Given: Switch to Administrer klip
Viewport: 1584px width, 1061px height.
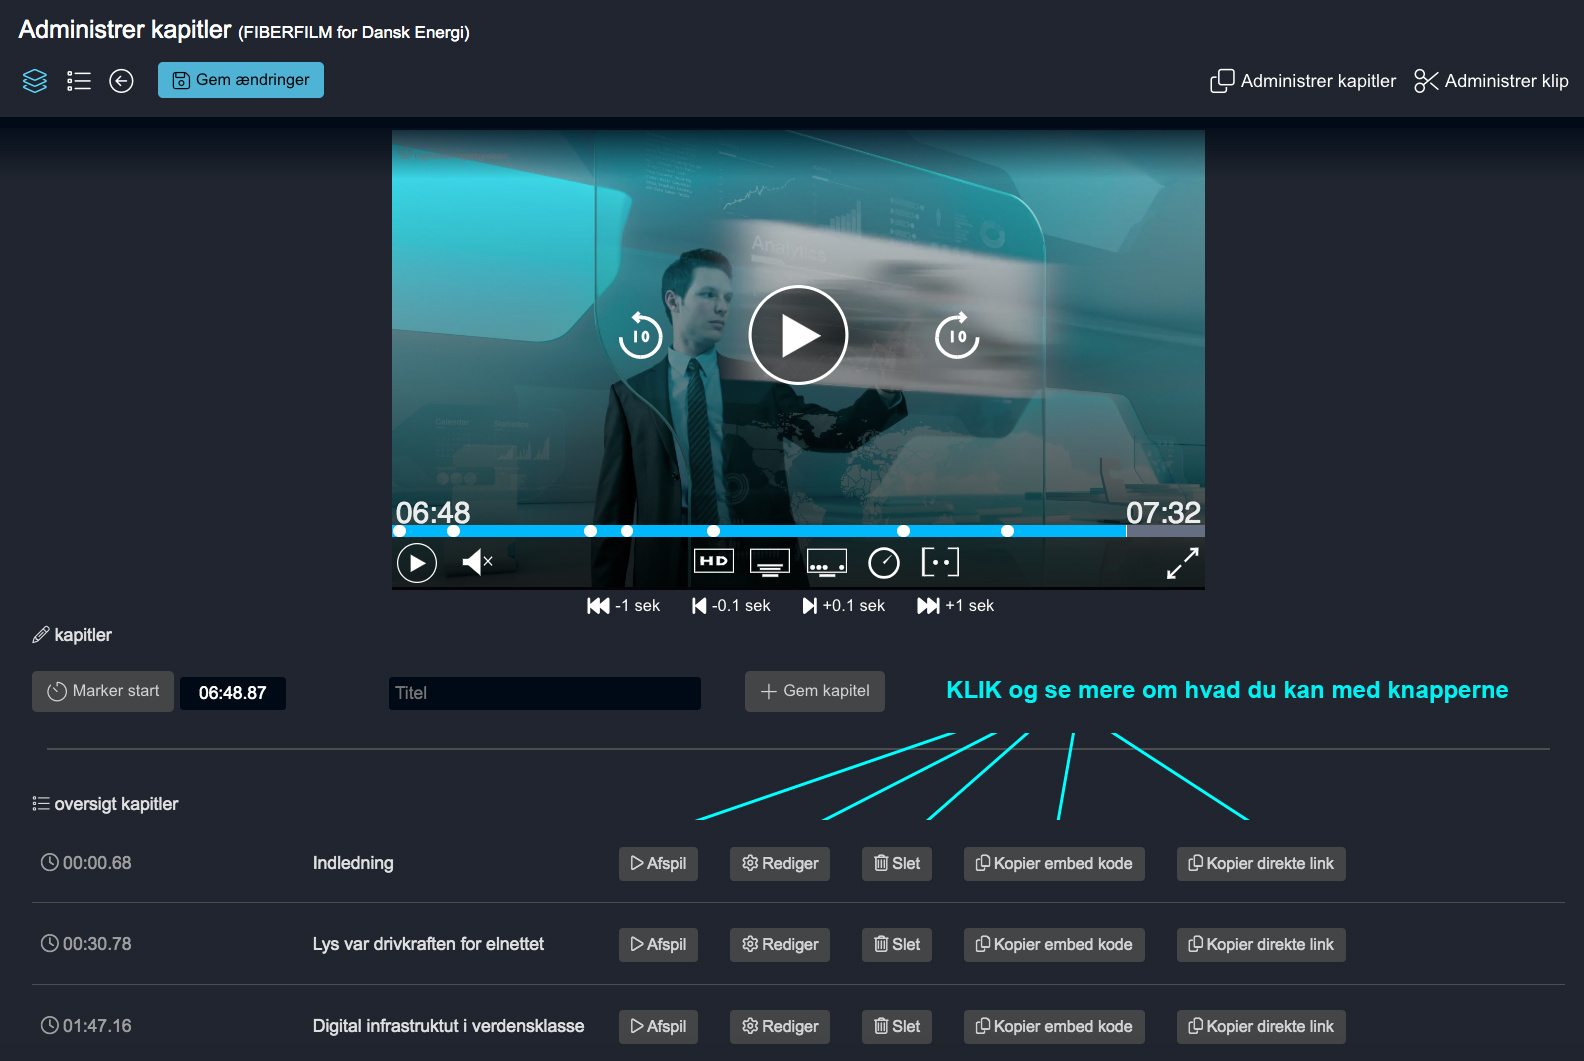Looking at the screenshot, I should coord(1491,81).
